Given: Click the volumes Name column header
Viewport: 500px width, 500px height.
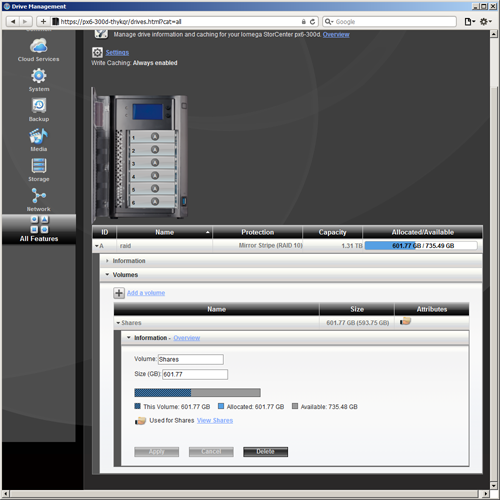Looking at the screenshot, I should click(x=217, y=309).
